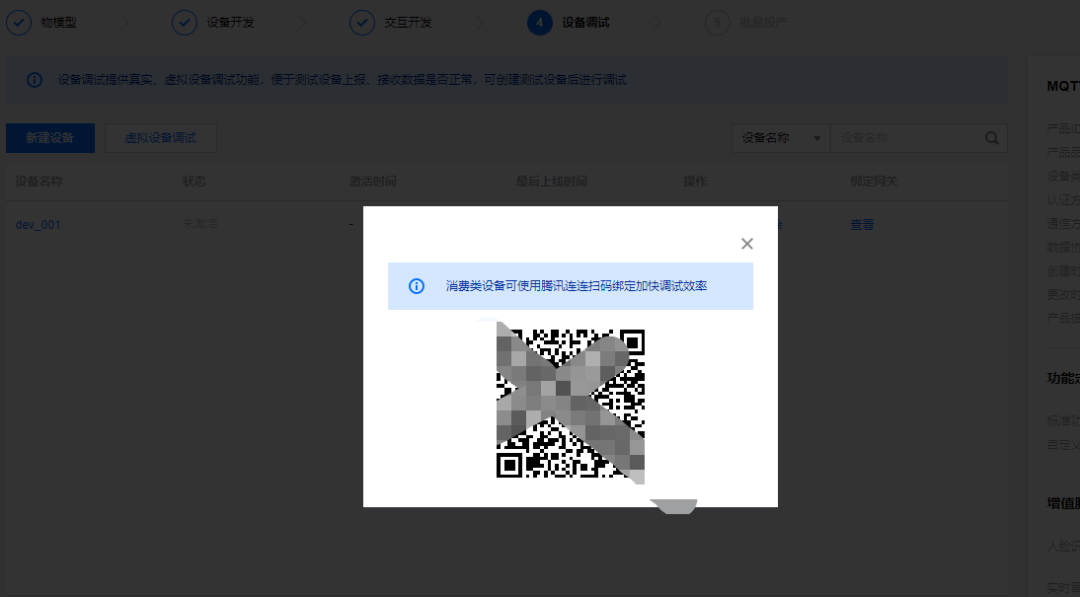Click the 绑定网关 column header
Image resolution: width=1080 pixels, height=597 pixels.
873,181
